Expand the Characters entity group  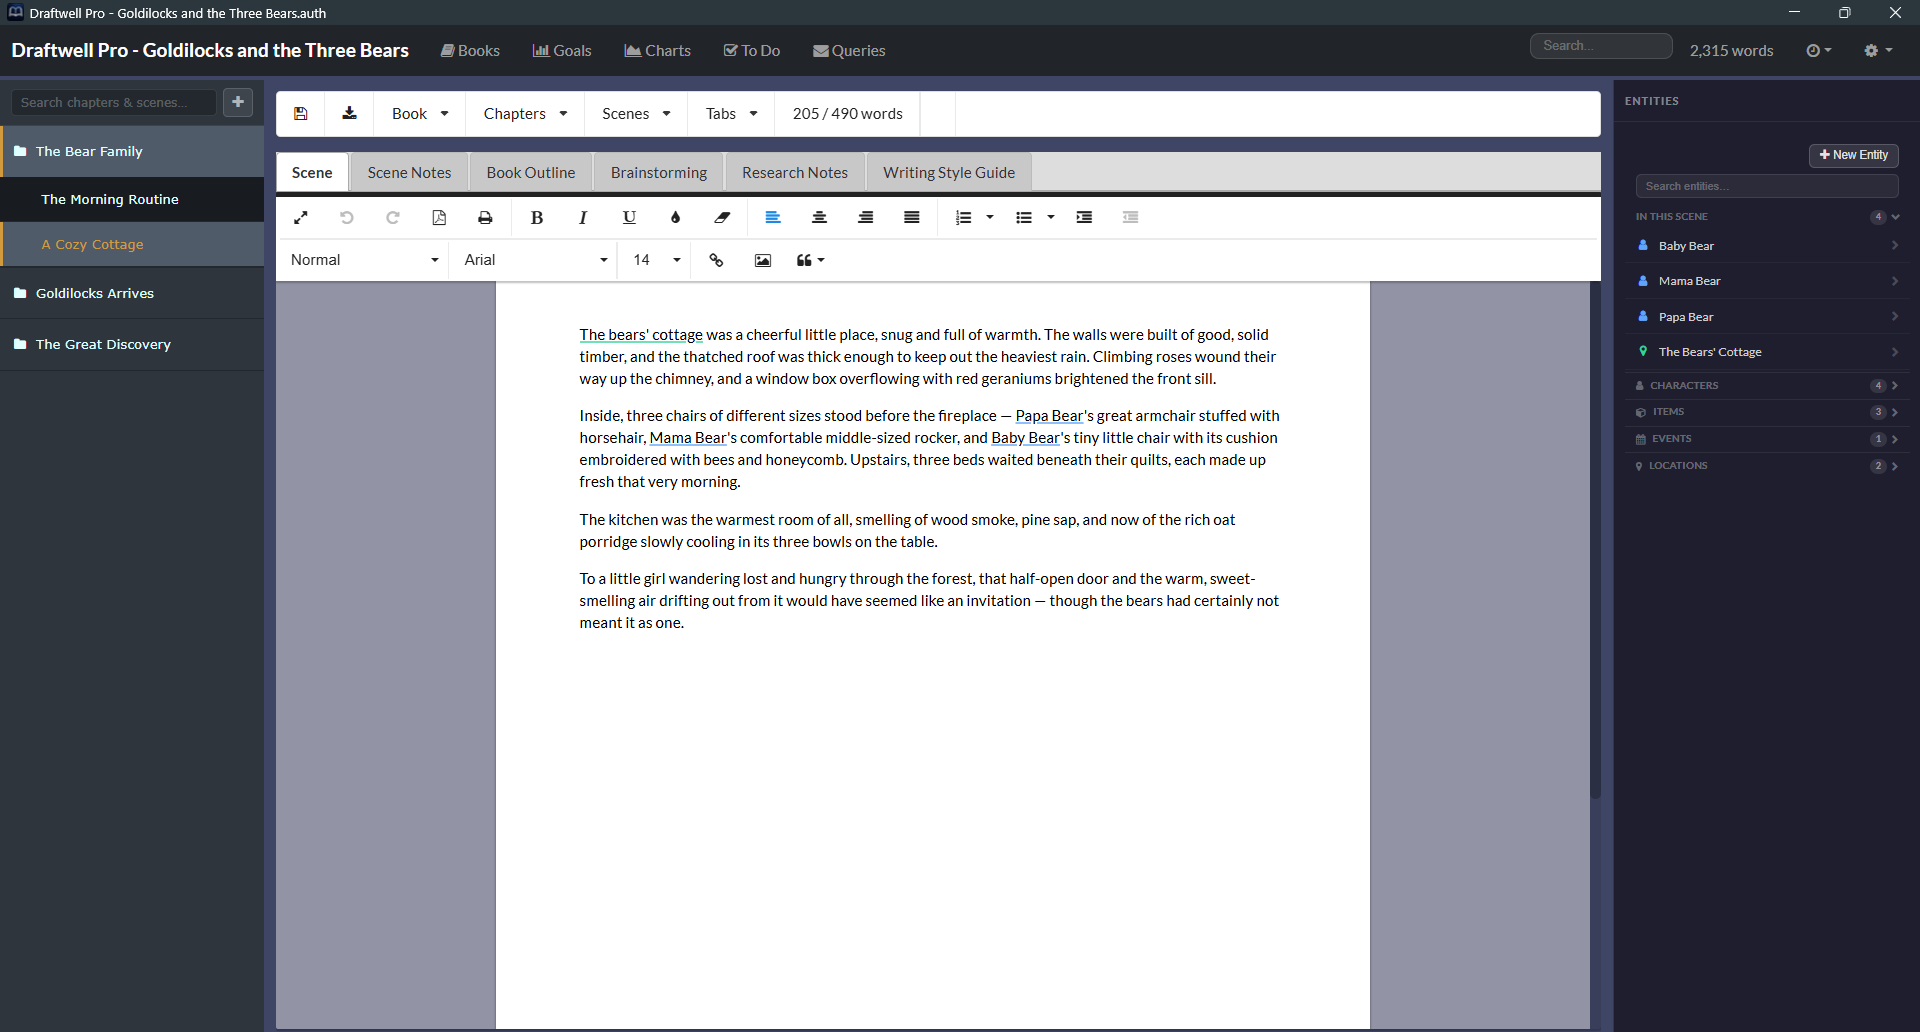[x=1767, y=386]
